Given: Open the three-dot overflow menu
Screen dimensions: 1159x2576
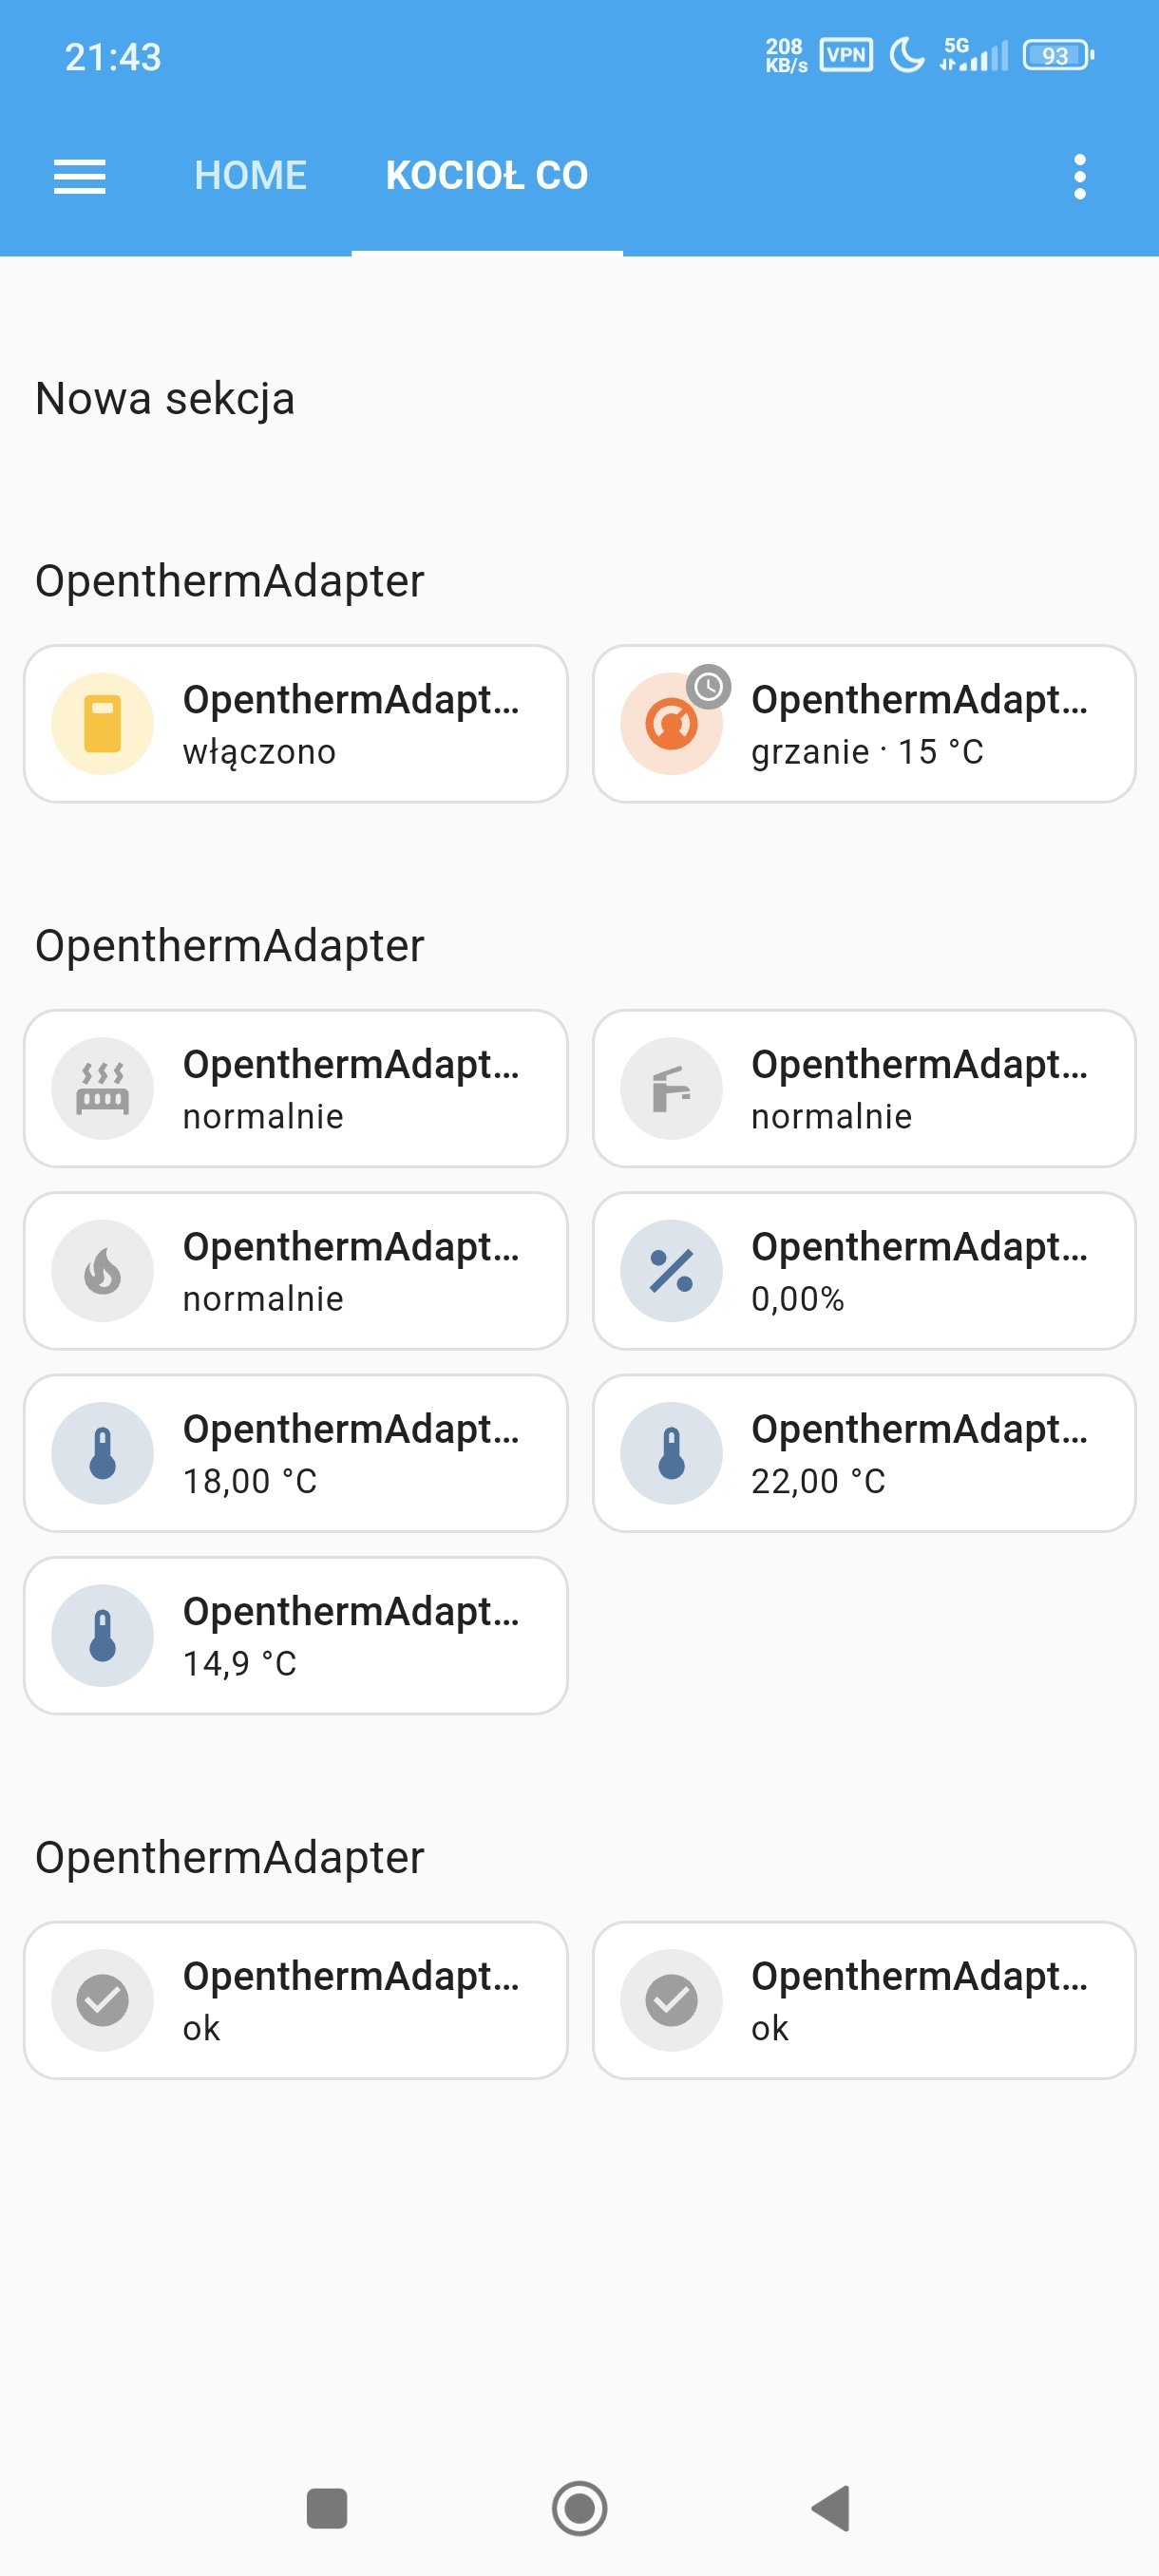Looking at the screenshot, I should 1079,176.
